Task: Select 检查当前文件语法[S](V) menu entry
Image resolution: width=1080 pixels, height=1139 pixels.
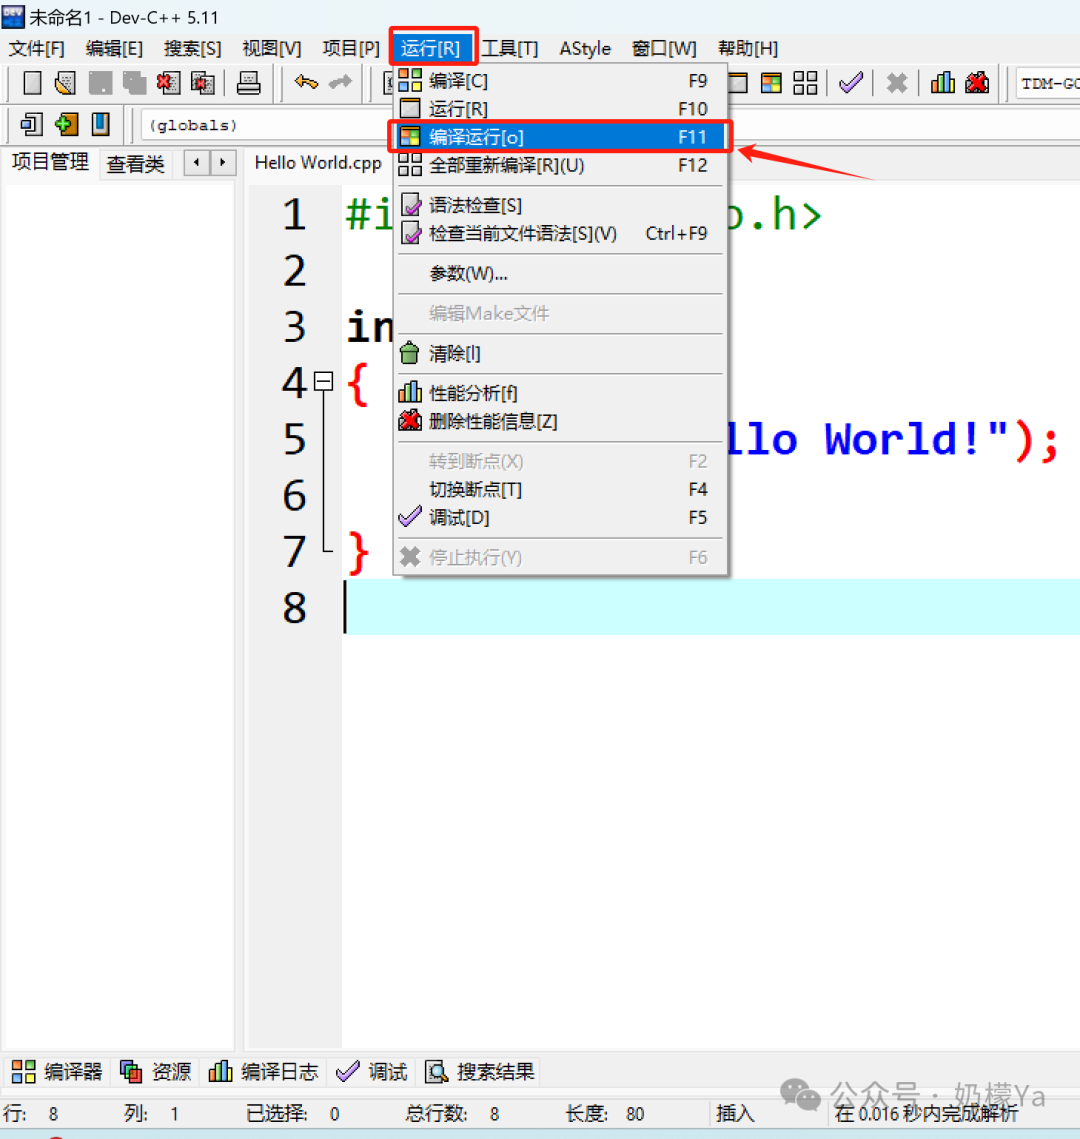Action: [x=560, y=233]
